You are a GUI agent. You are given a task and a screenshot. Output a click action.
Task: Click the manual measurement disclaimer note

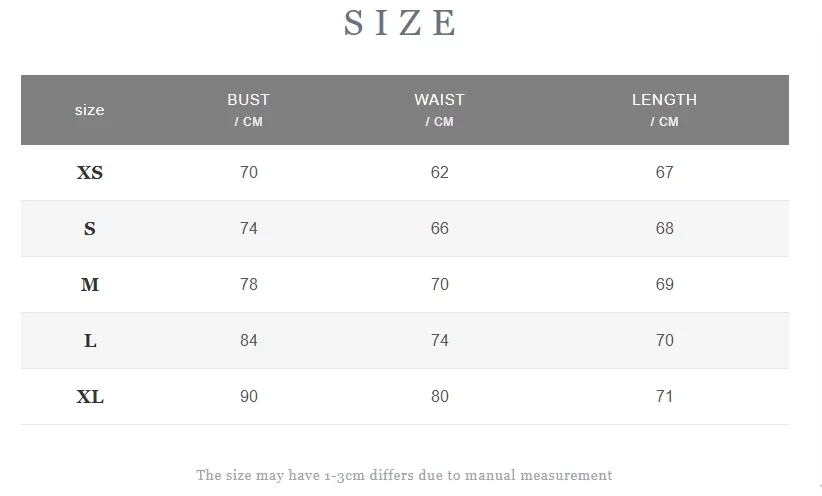click(x=404, y=475)
